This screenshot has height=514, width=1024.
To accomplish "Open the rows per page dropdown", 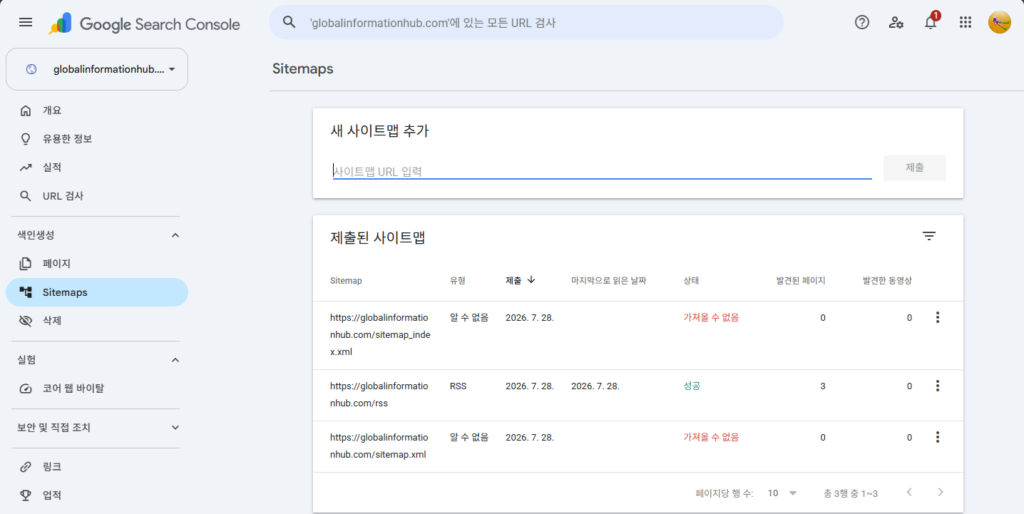I will pos(782,493).
